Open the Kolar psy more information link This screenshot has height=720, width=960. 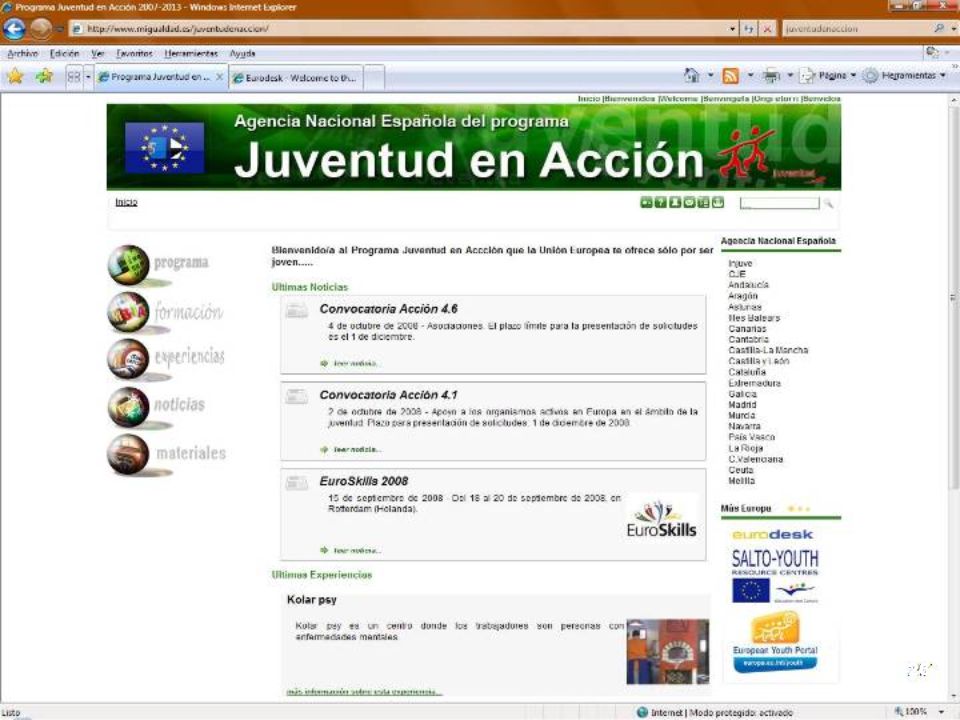click(x=364, y=692)
